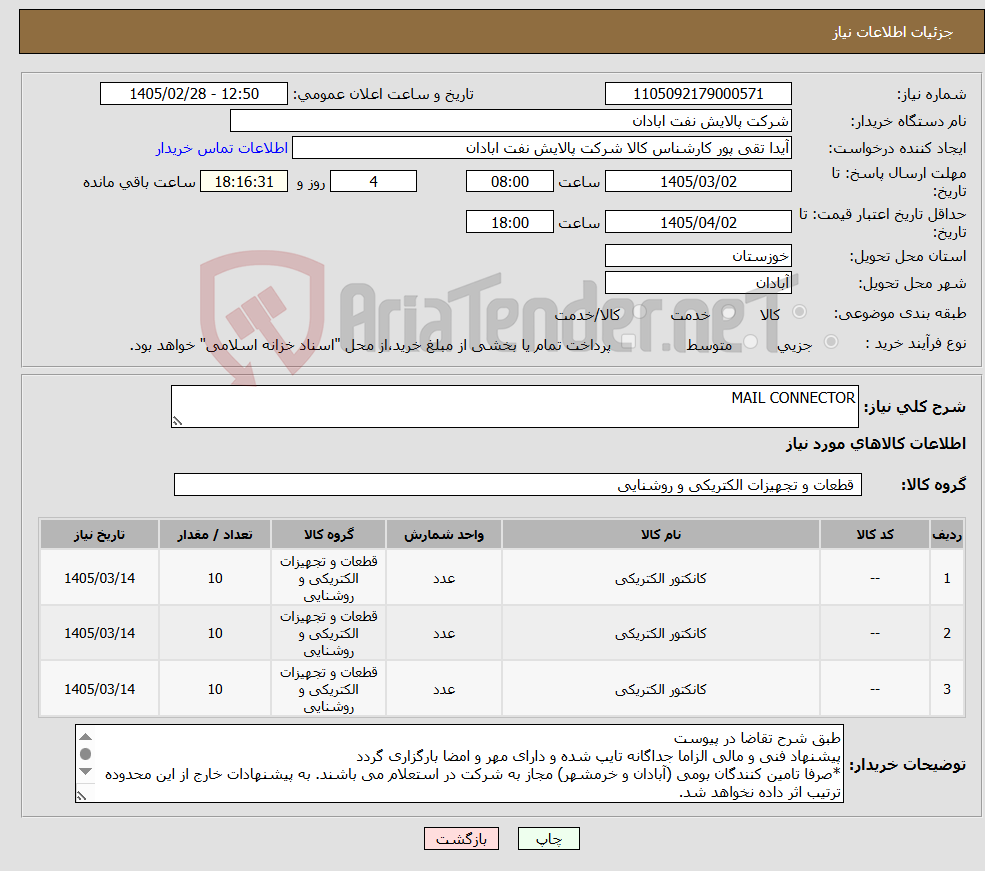Click need date 1405/03/14 in row 1
Screen dimensions: 985x871
pyautogui.click(x=99, y=578)
